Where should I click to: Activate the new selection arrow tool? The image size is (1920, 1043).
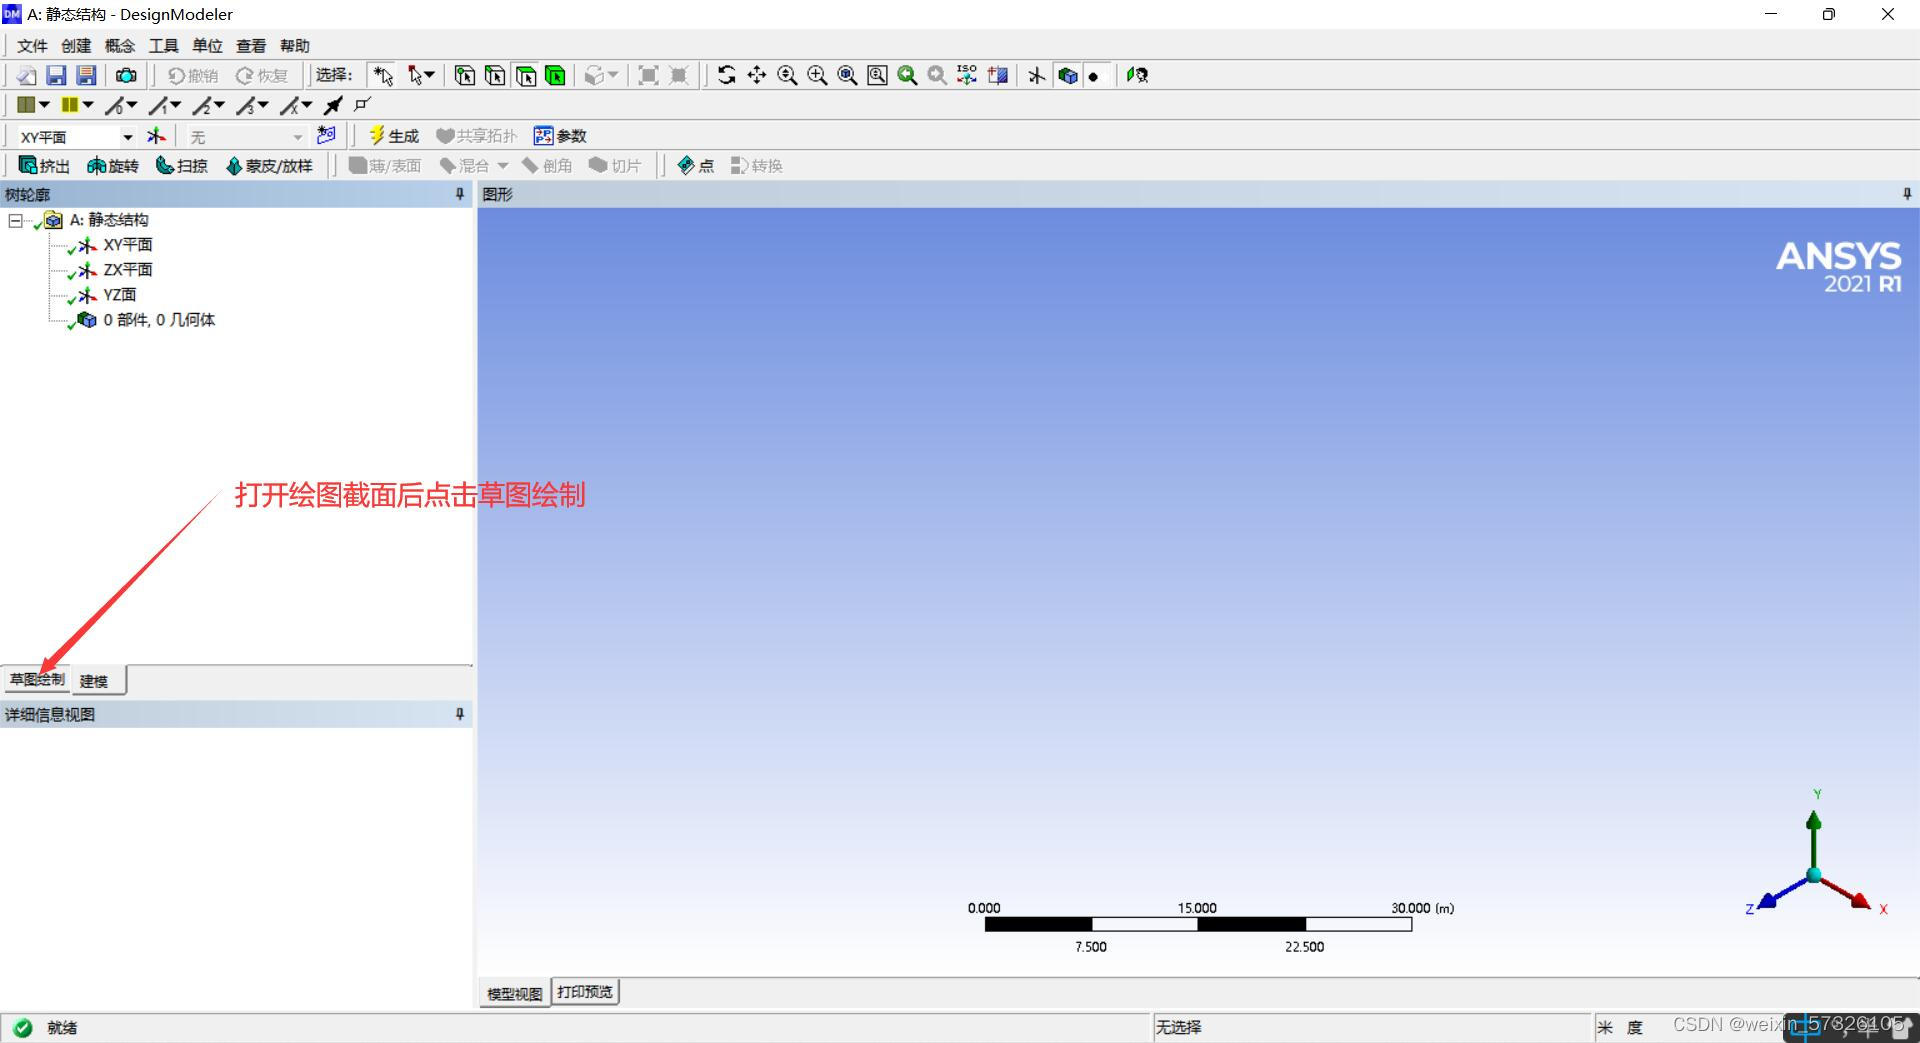tap(383, 75)
